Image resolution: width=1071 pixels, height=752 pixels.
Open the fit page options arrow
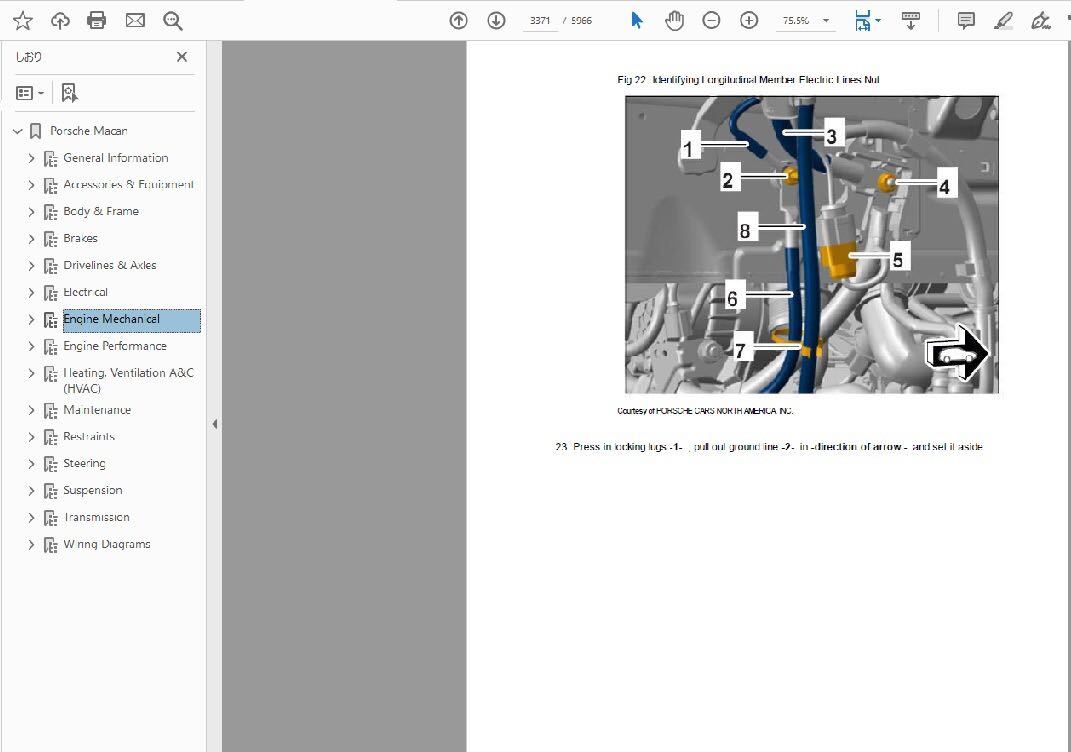coord(878,20)
